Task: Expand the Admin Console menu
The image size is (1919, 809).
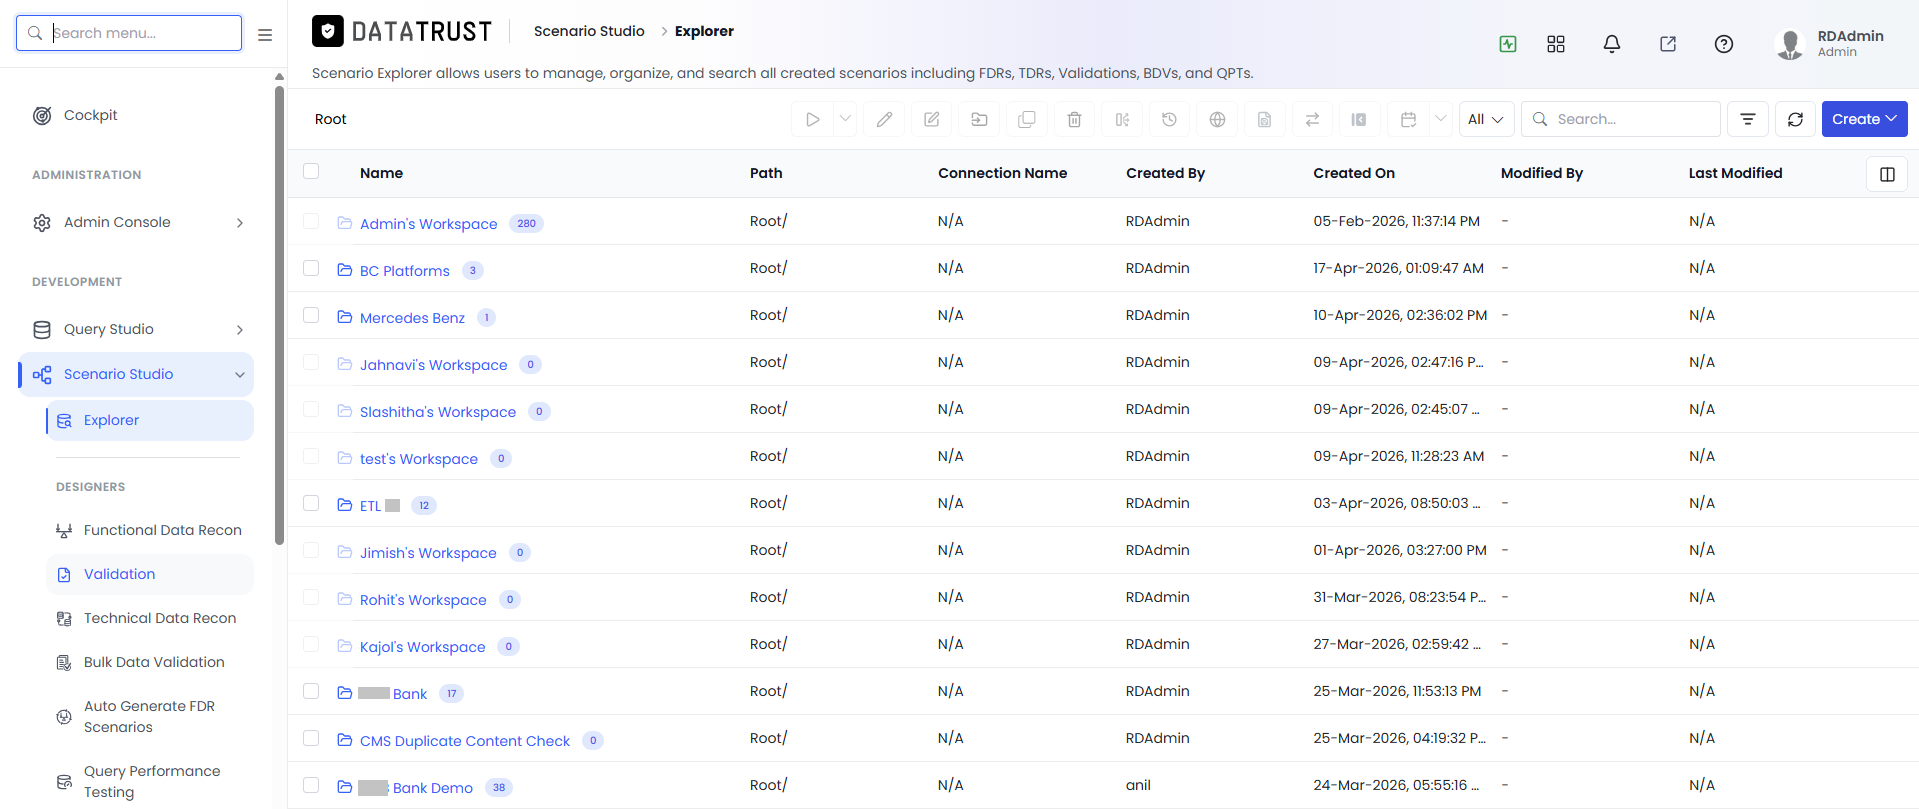Action: (x=138, y=222)
